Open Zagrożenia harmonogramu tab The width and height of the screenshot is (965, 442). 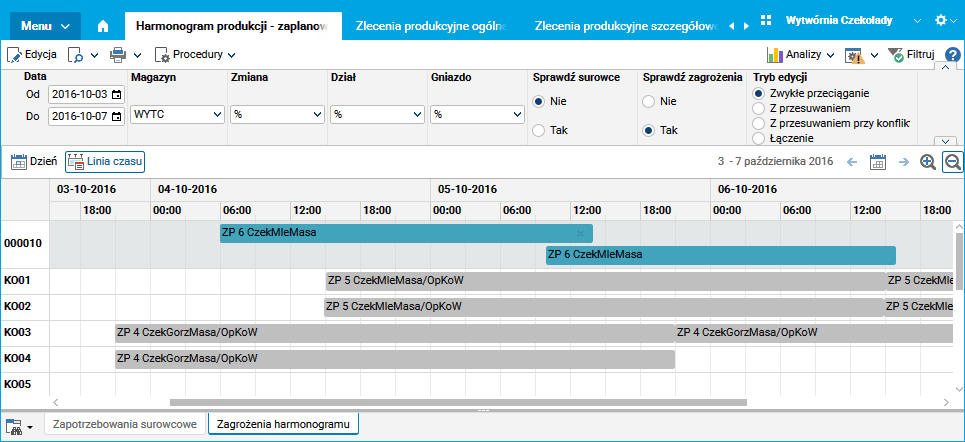[284, 424]
